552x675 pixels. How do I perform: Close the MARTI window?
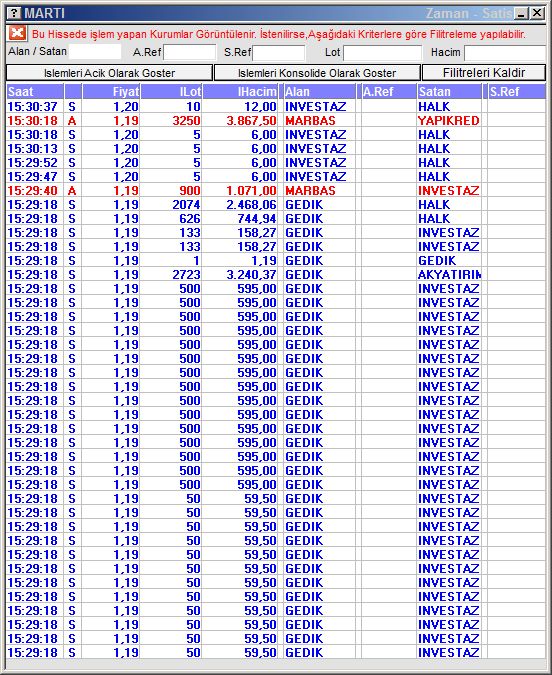(537, 13)
